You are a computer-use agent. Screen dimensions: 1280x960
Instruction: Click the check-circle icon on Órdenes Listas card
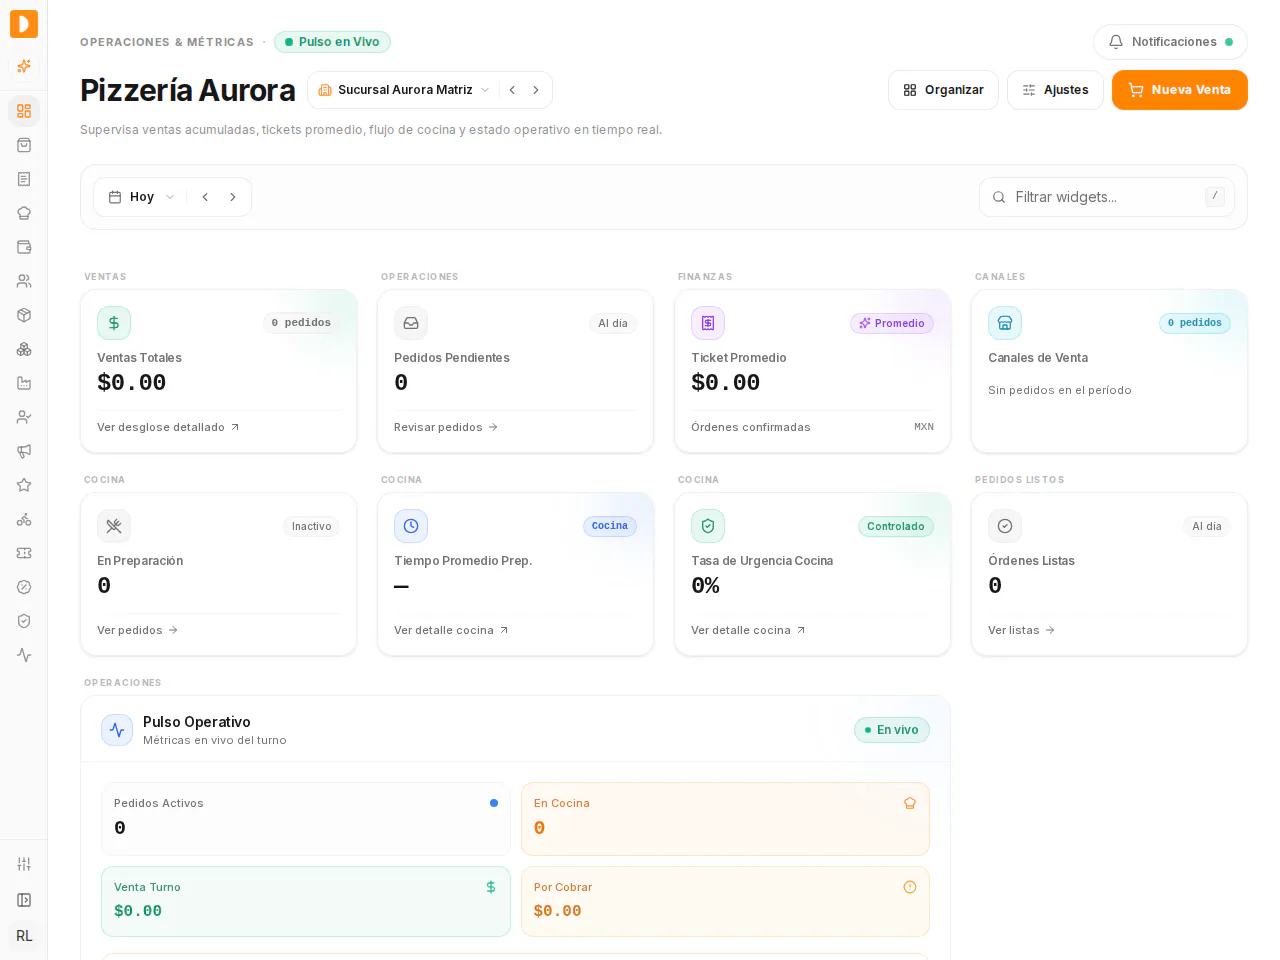(1005, 526)
